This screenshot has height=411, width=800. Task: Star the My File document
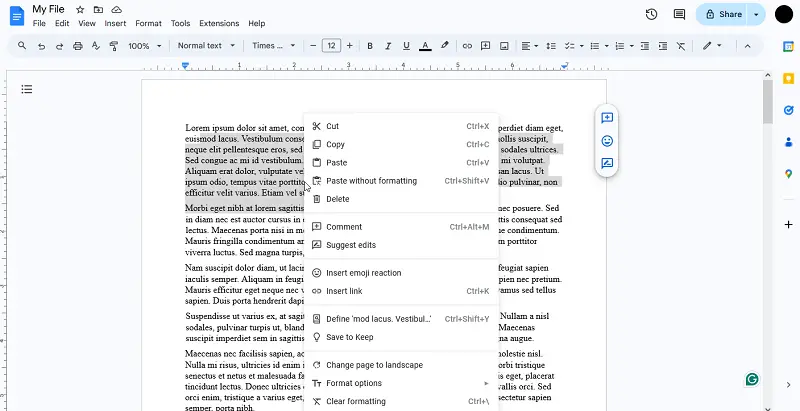tap(80, 10)
